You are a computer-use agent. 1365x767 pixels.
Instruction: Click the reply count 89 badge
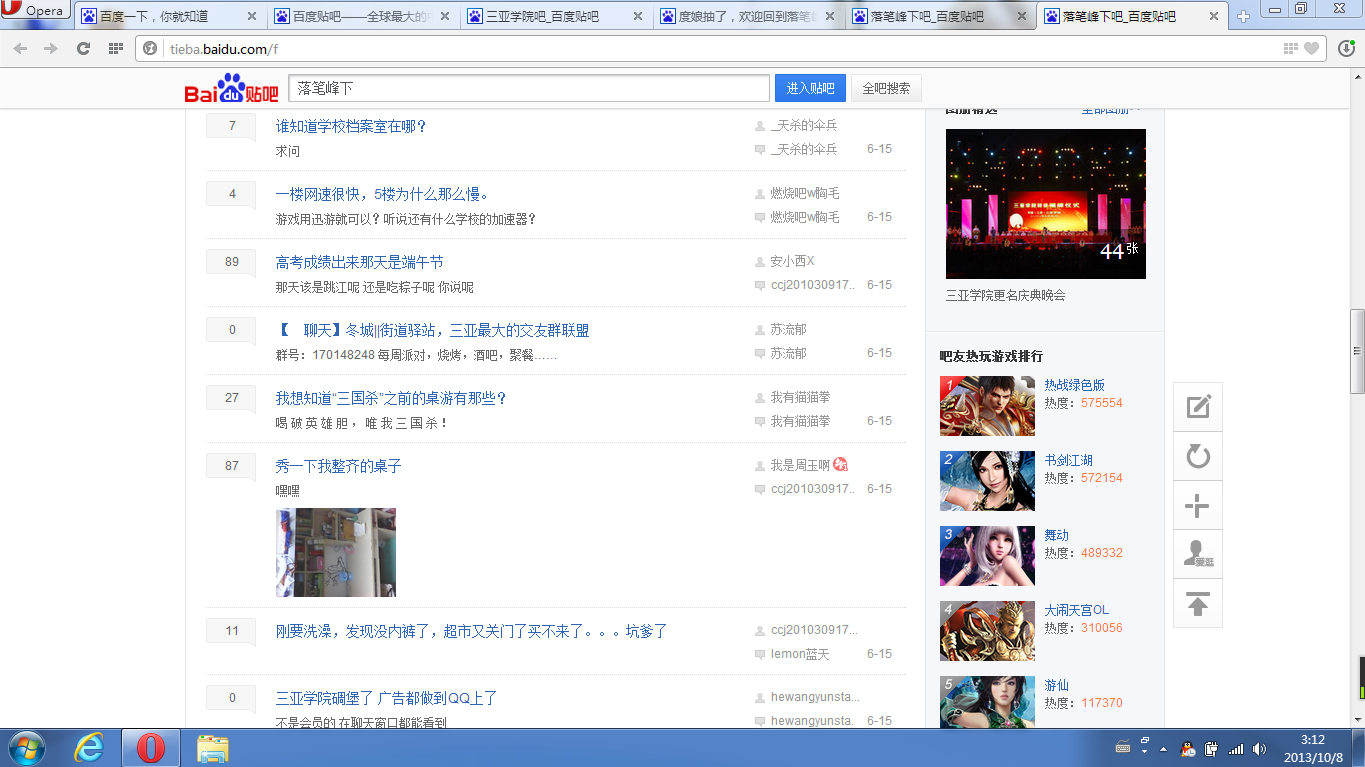(232, 262)
